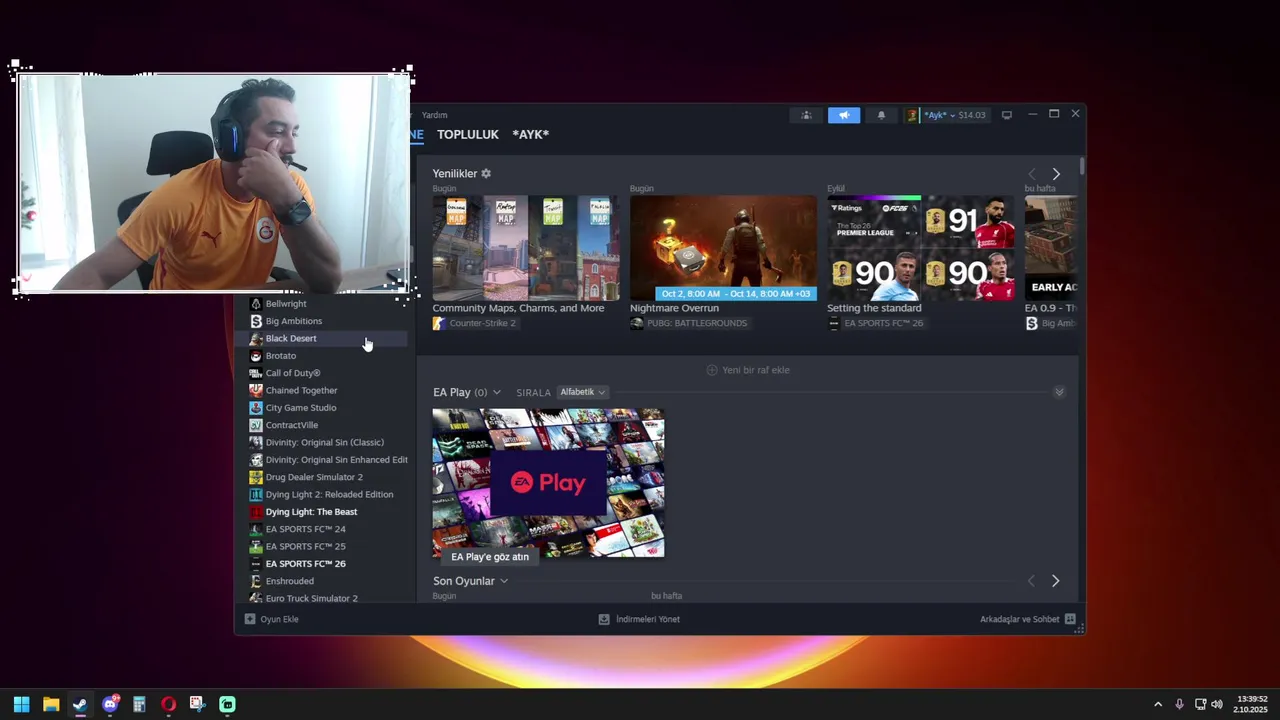Screen dimensions: 1280x720
Task: Click the friends chat icon at bottom right
Action: (x=1070, y=619)
